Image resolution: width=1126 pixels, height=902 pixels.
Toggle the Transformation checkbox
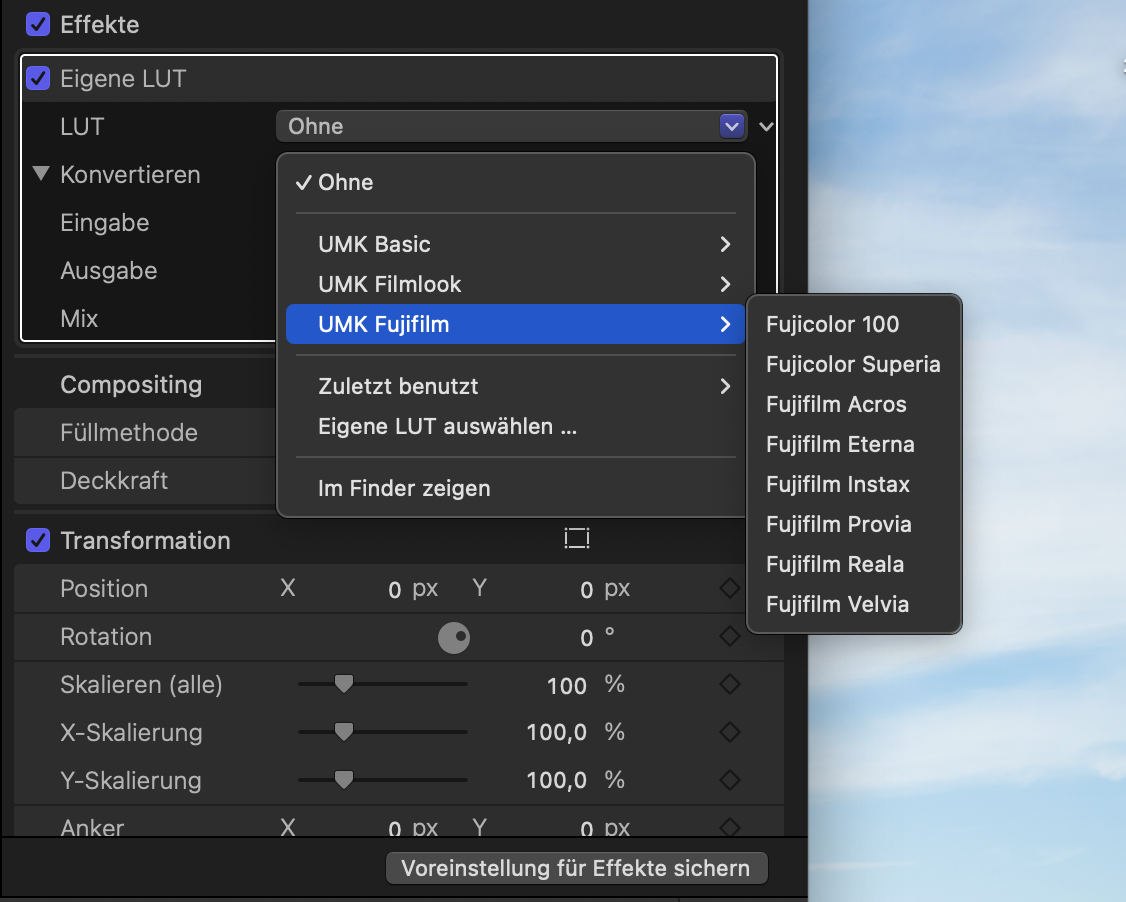pyautogui.click(x=38, y=540)
